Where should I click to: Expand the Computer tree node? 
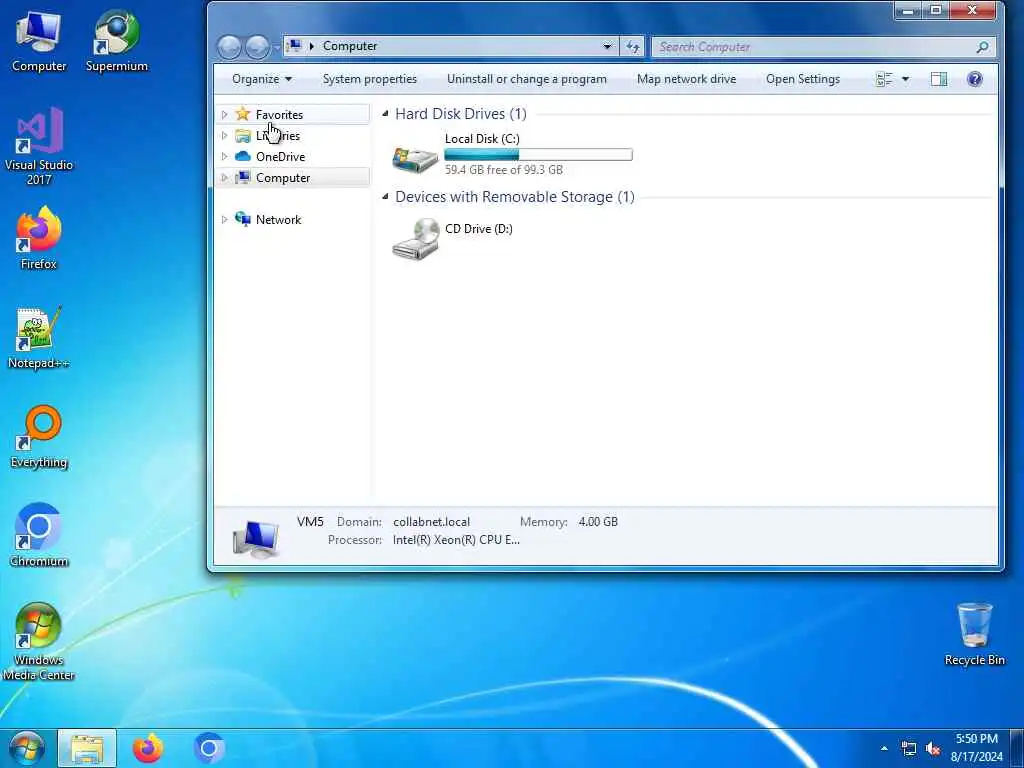coord(224,177)
